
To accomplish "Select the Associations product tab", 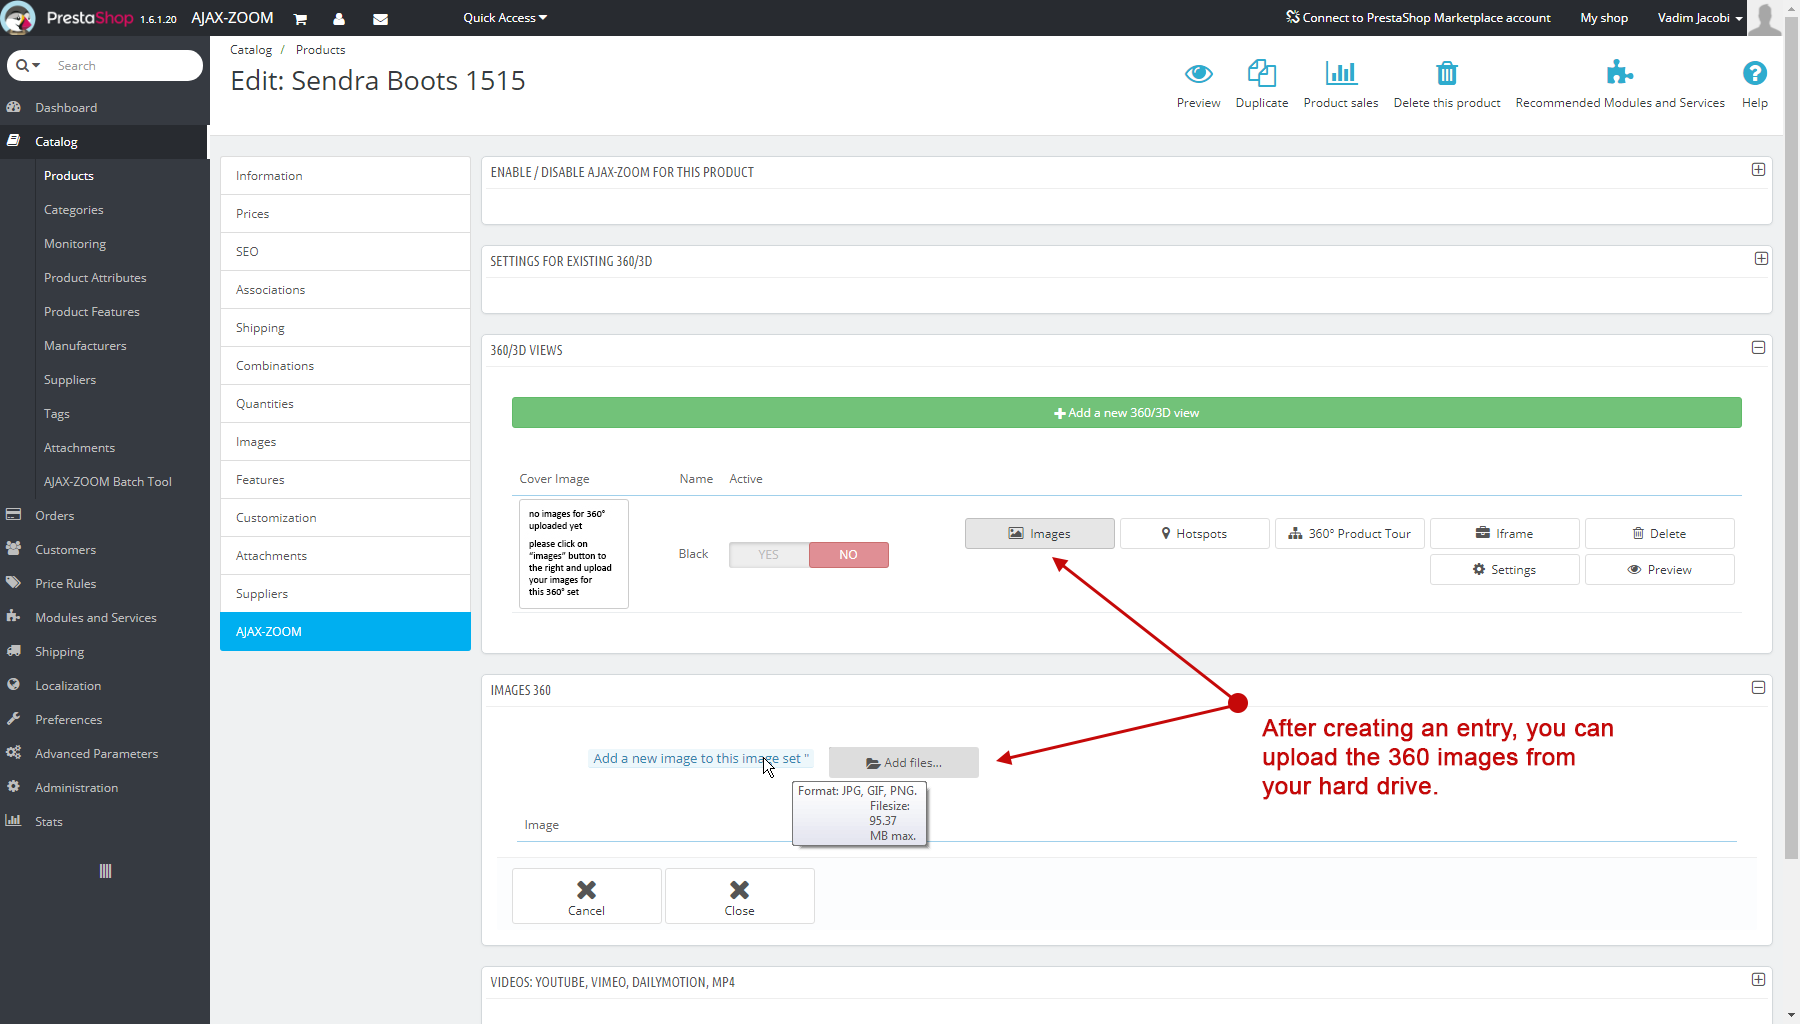I will coord(345,290).
